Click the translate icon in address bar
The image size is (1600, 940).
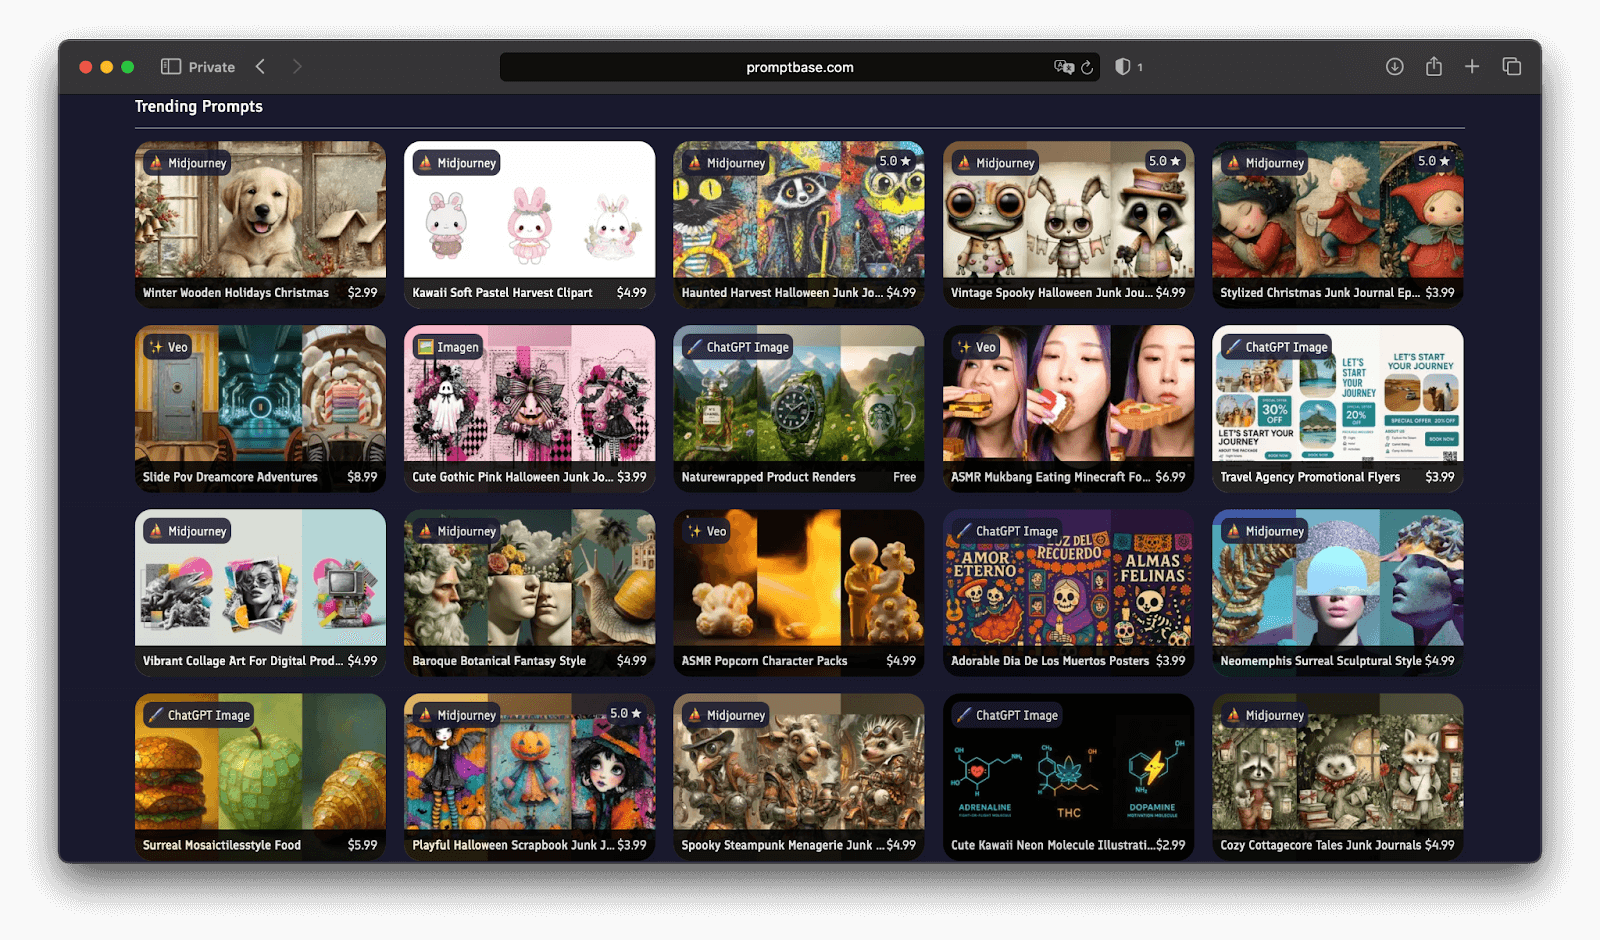pos(1063,67)
